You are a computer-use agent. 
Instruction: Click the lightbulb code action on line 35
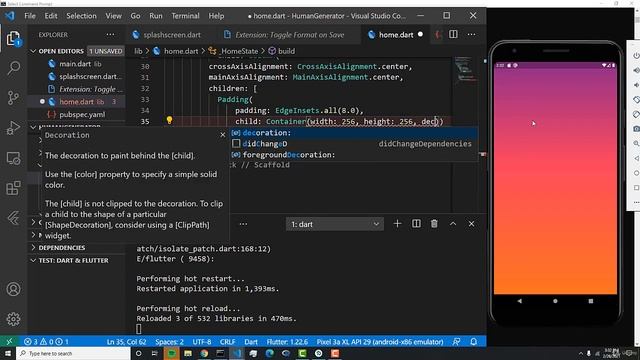(x=169, y=120)
